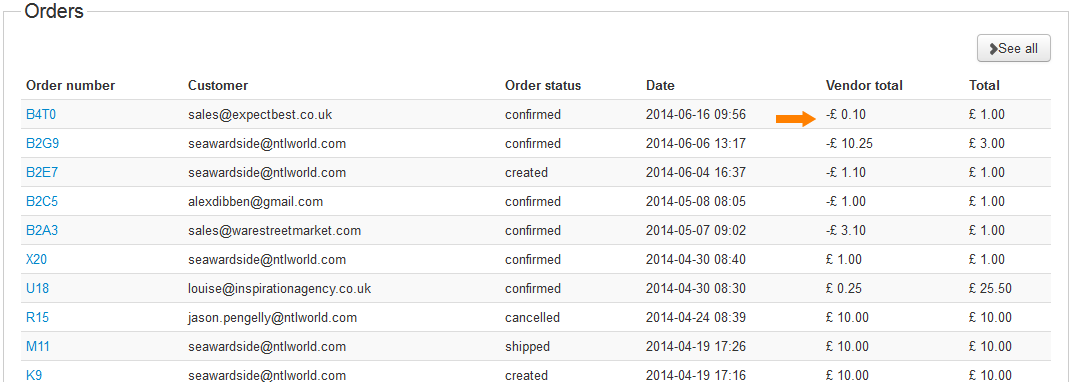Click the Vendor total column header
Viewport: 1084px width, 382px height.
click(864, 86)
